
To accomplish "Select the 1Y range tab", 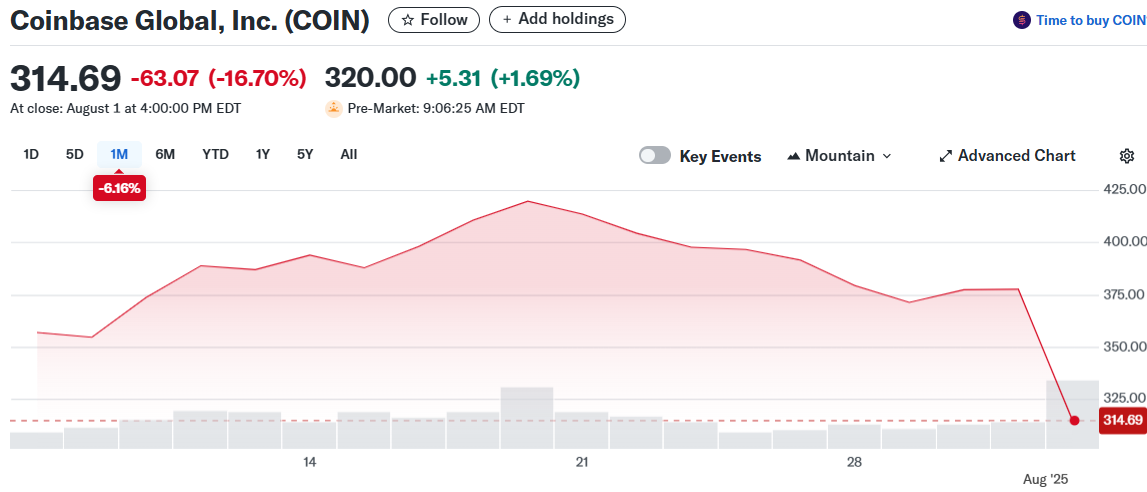I will 263,154.
